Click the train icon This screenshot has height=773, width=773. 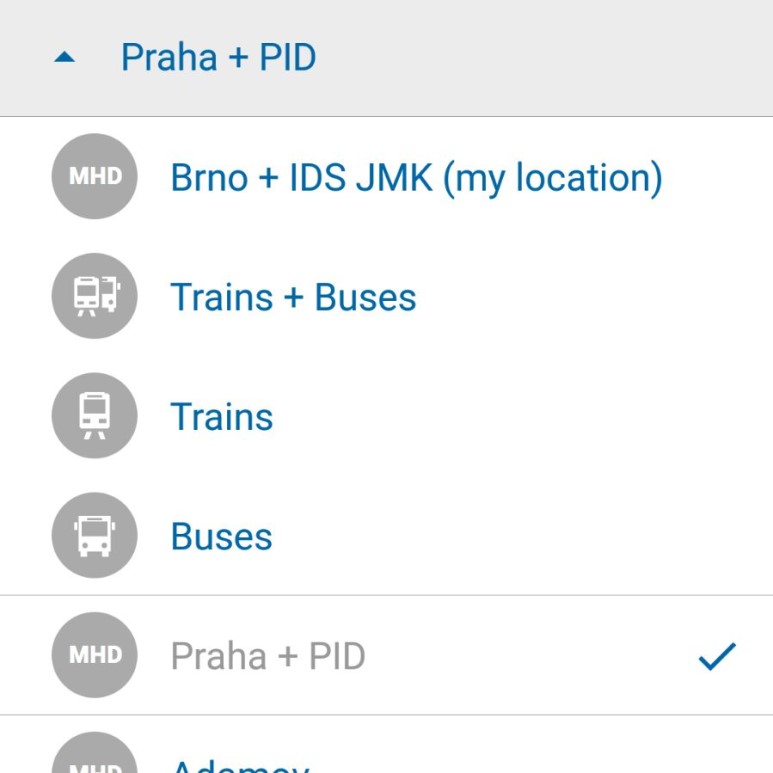tap(94, 416)
